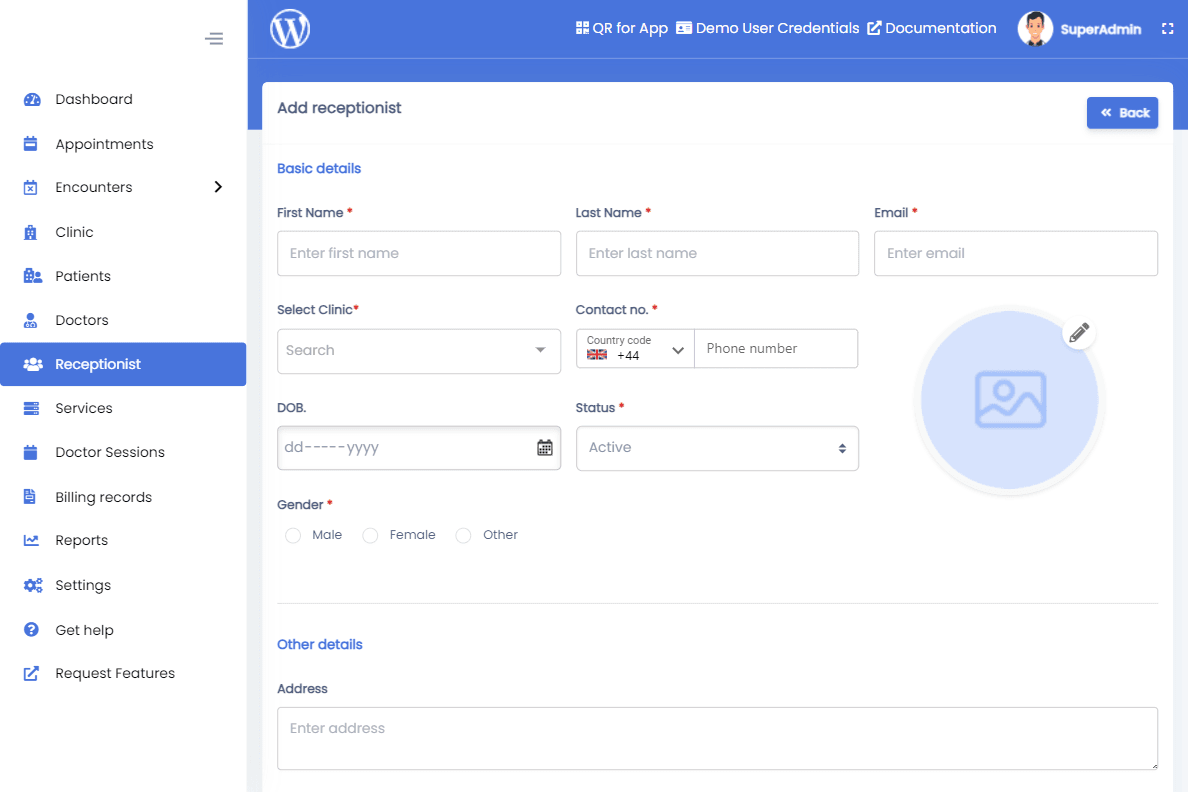
Task: Open the Clinic section icon
Action: pyautogui.click(x=30, y=231)
